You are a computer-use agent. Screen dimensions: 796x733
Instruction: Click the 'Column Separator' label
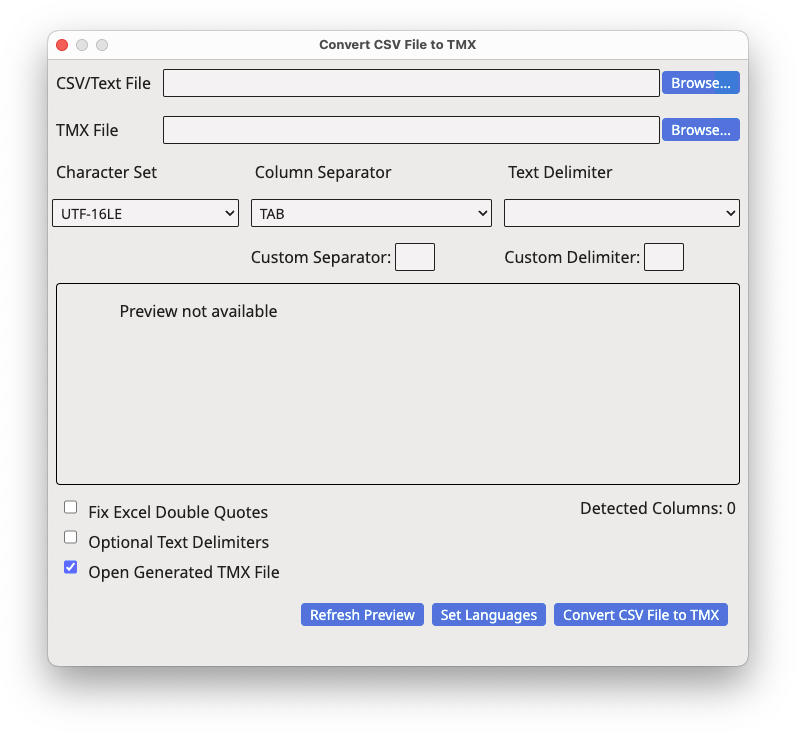pyautogui.click(x=323, y=172)
